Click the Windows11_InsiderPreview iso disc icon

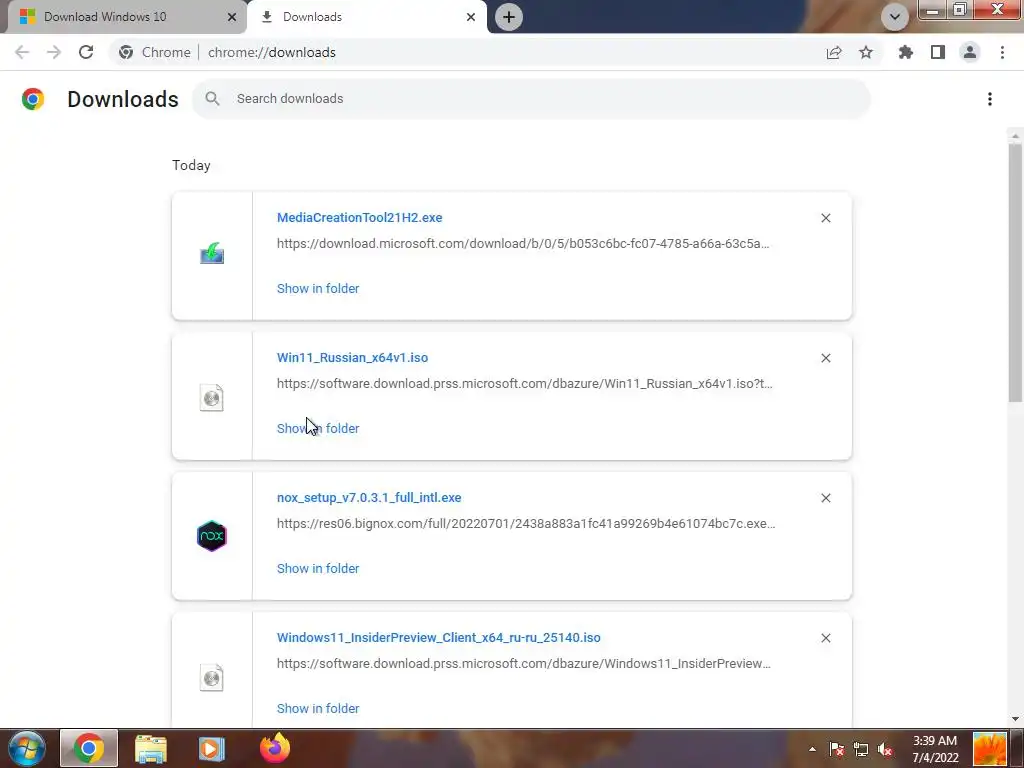click(212, 677)
